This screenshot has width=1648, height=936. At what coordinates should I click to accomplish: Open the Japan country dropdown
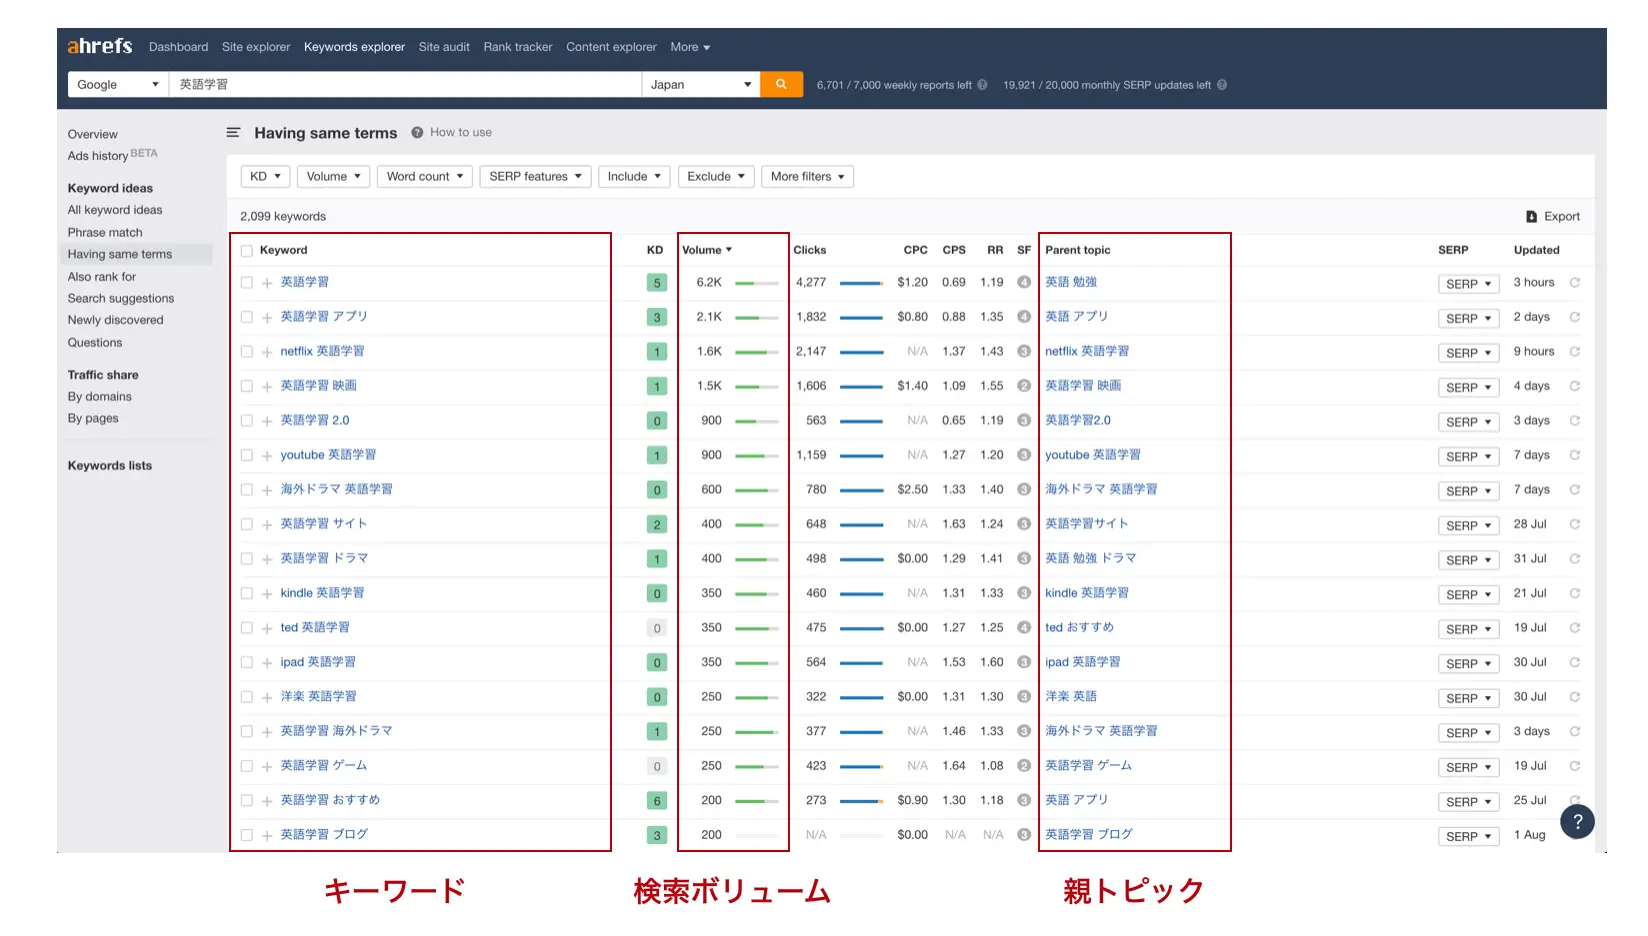700,84
